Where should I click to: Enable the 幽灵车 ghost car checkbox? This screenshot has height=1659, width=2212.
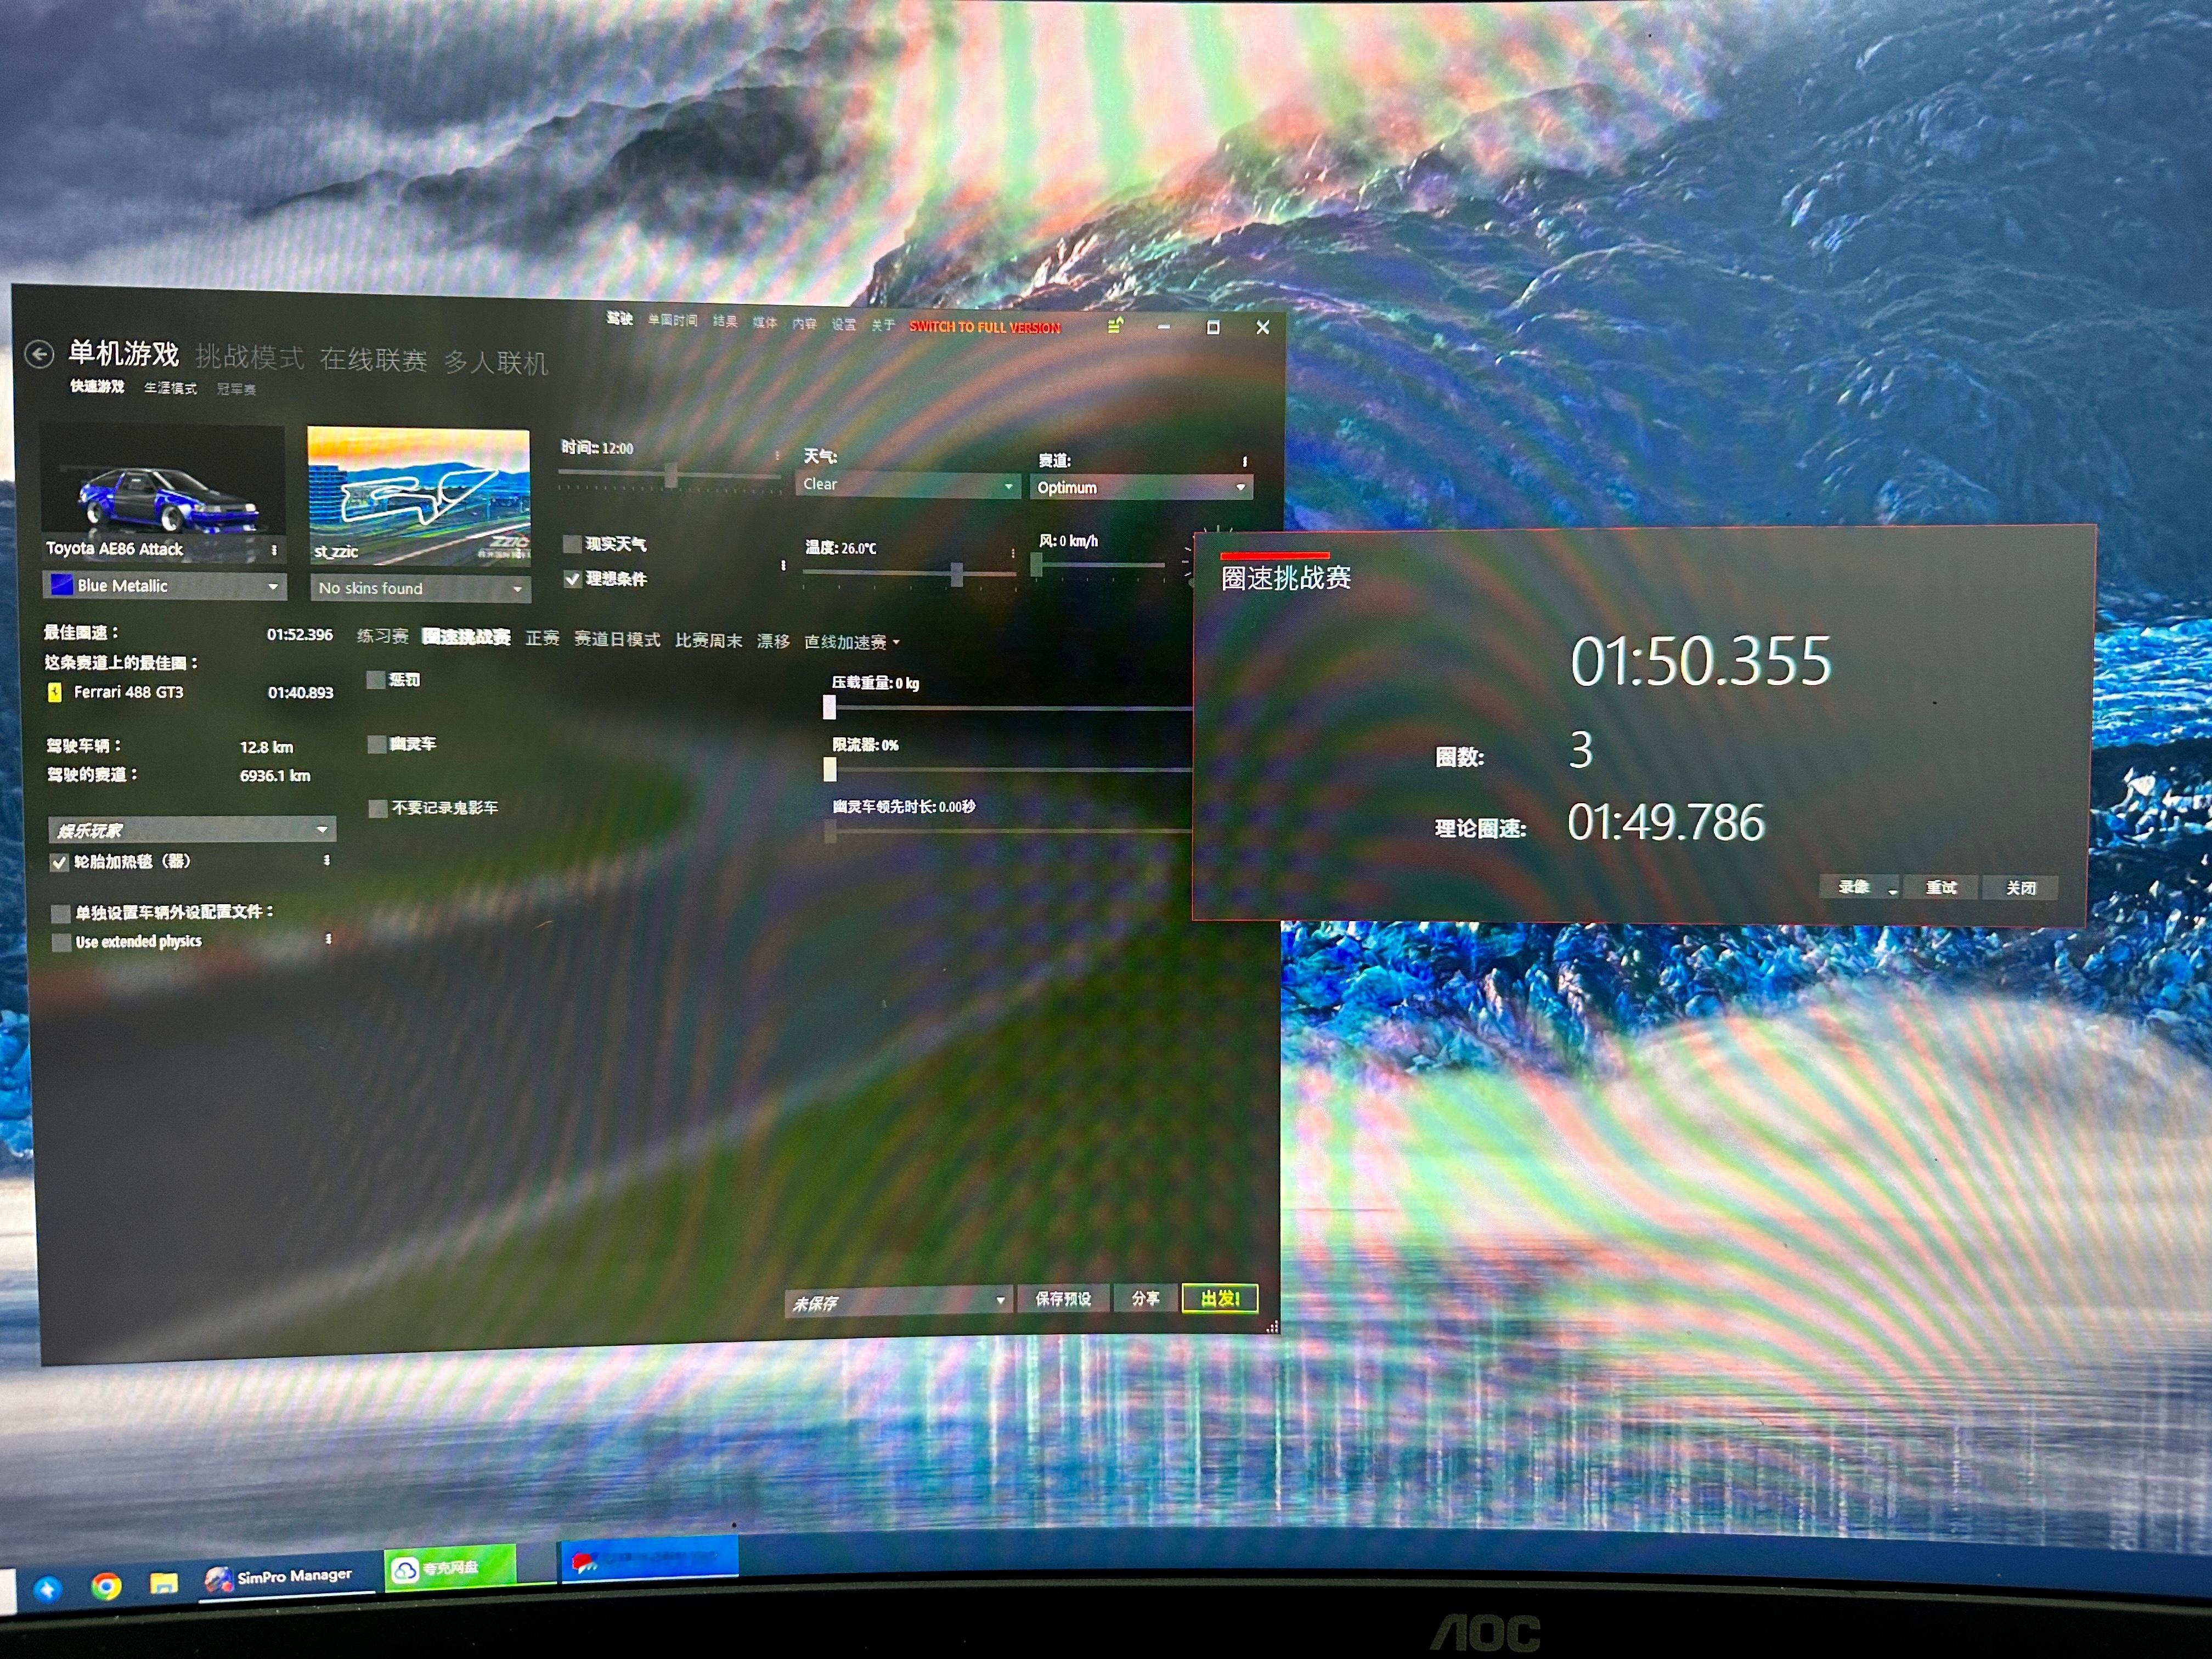pos(377,744)
